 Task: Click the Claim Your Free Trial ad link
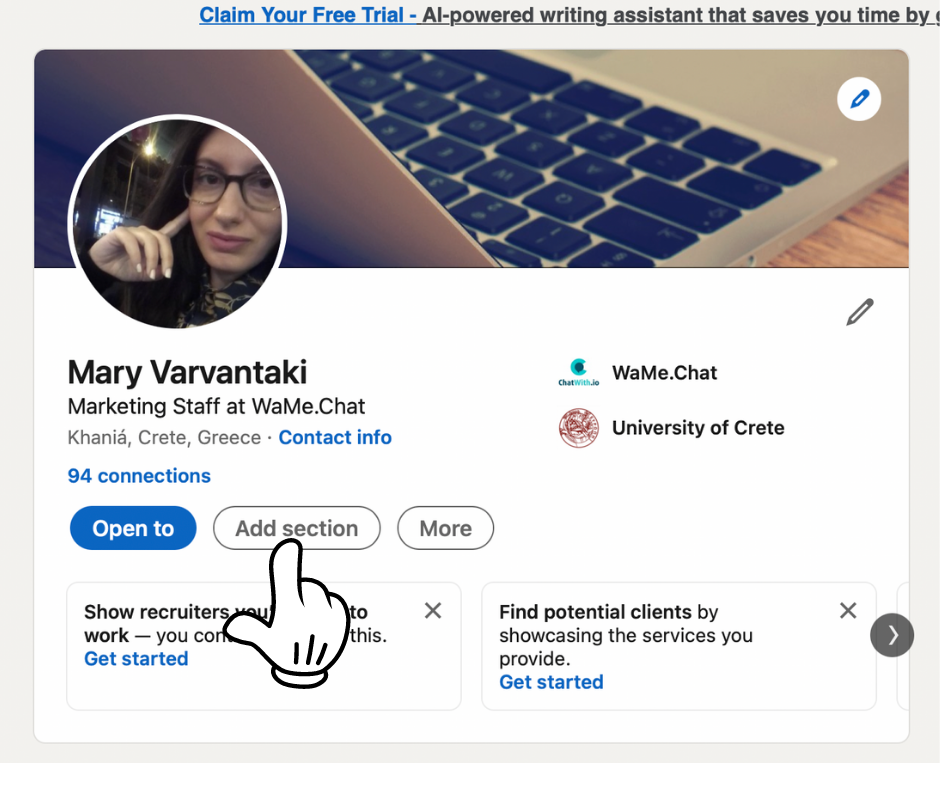[x=308, y=15]
